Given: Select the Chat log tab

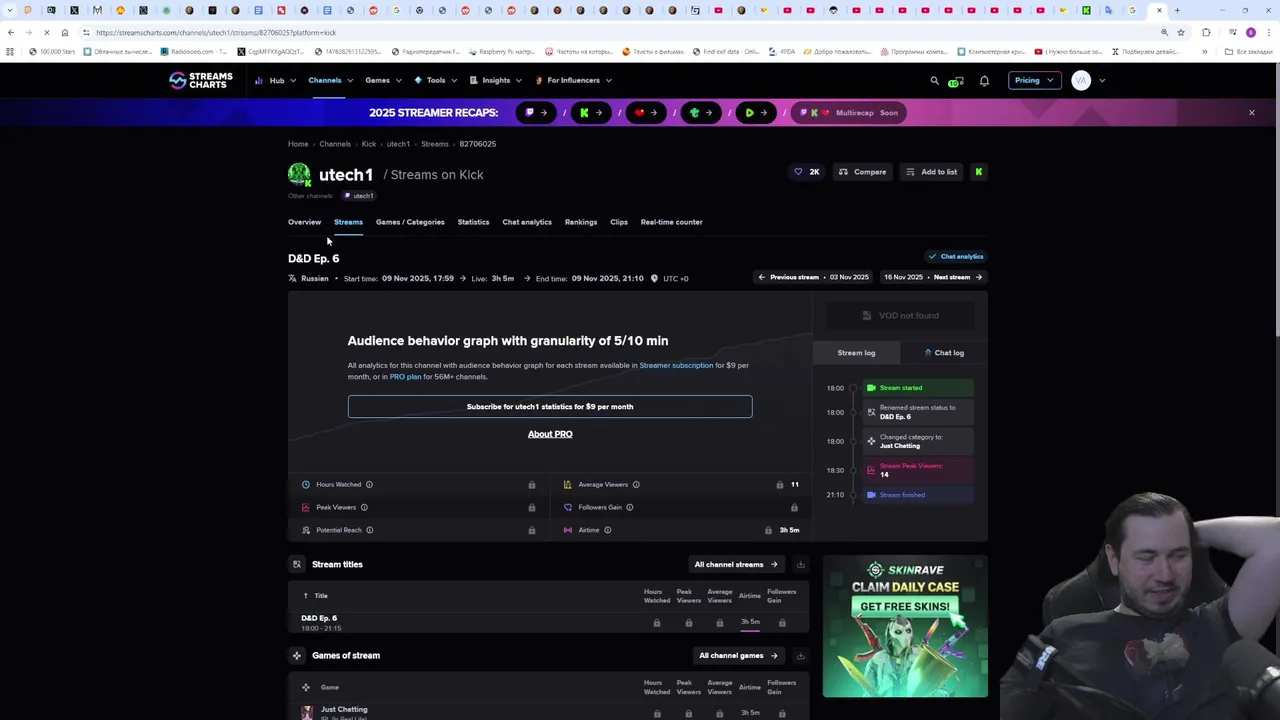Looking at the screenshot, I should pyautogui.click(x=944, y=352).
